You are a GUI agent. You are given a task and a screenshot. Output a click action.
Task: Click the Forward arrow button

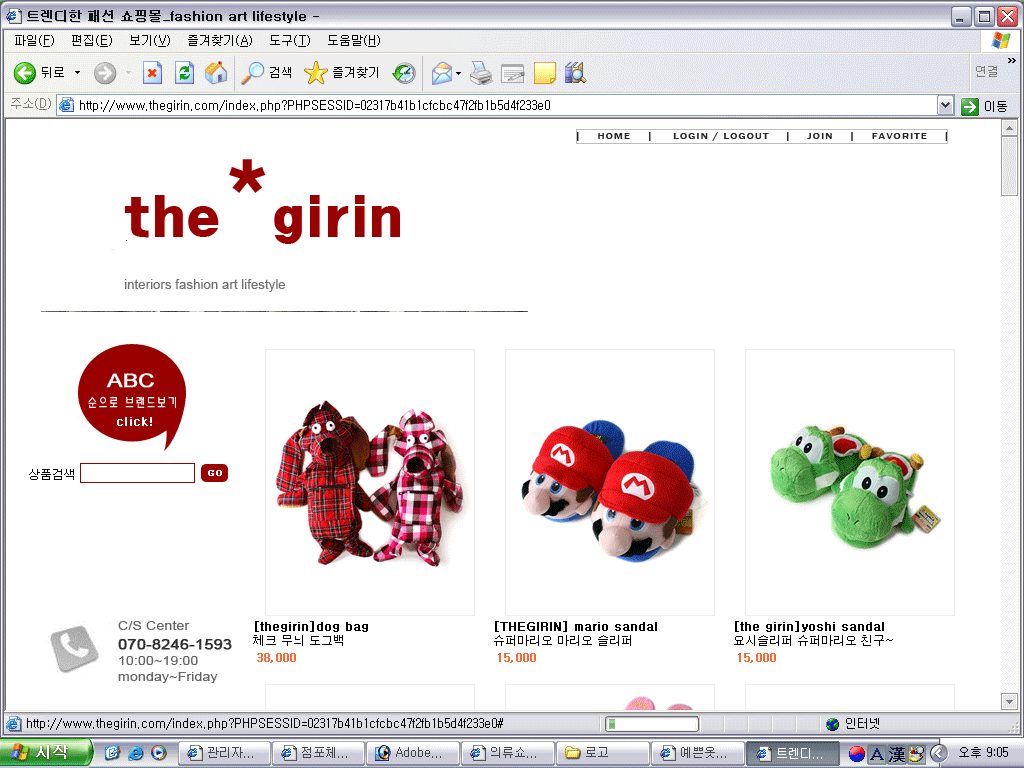(x=104, y=72)
